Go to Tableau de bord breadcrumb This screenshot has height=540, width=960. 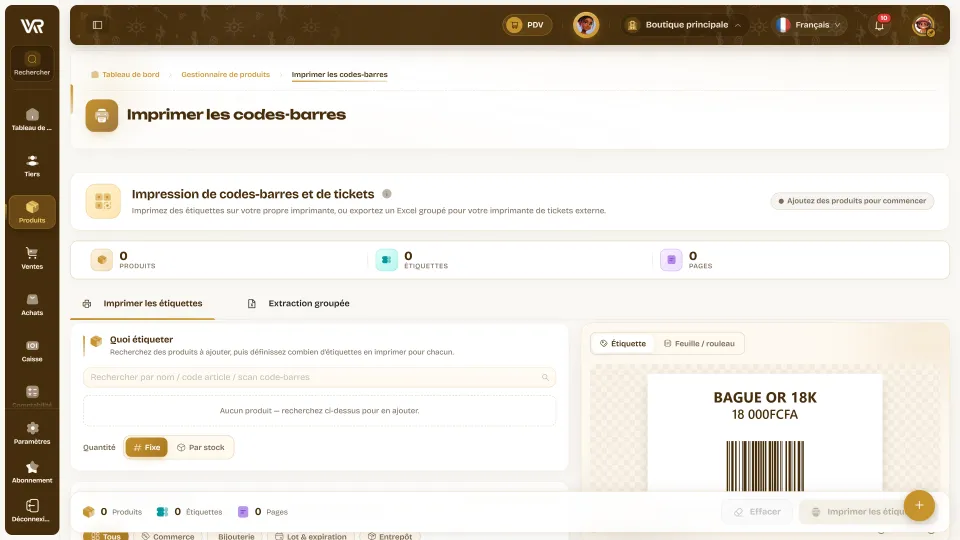(x=126, y=75)
